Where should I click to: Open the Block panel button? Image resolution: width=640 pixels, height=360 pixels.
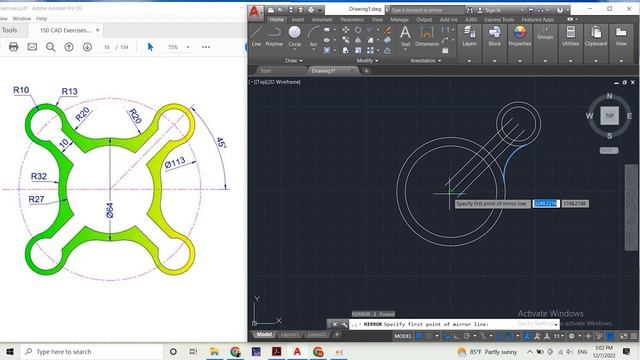coord(495,36)
